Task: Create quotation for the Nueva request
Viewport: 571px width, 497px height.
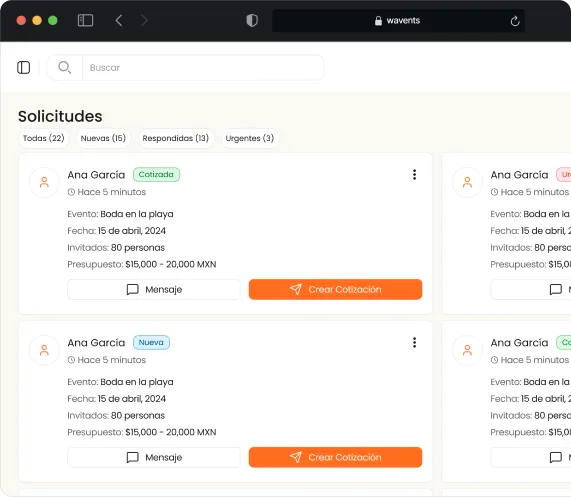Action: pyautogui.click(x=335, y=457)
